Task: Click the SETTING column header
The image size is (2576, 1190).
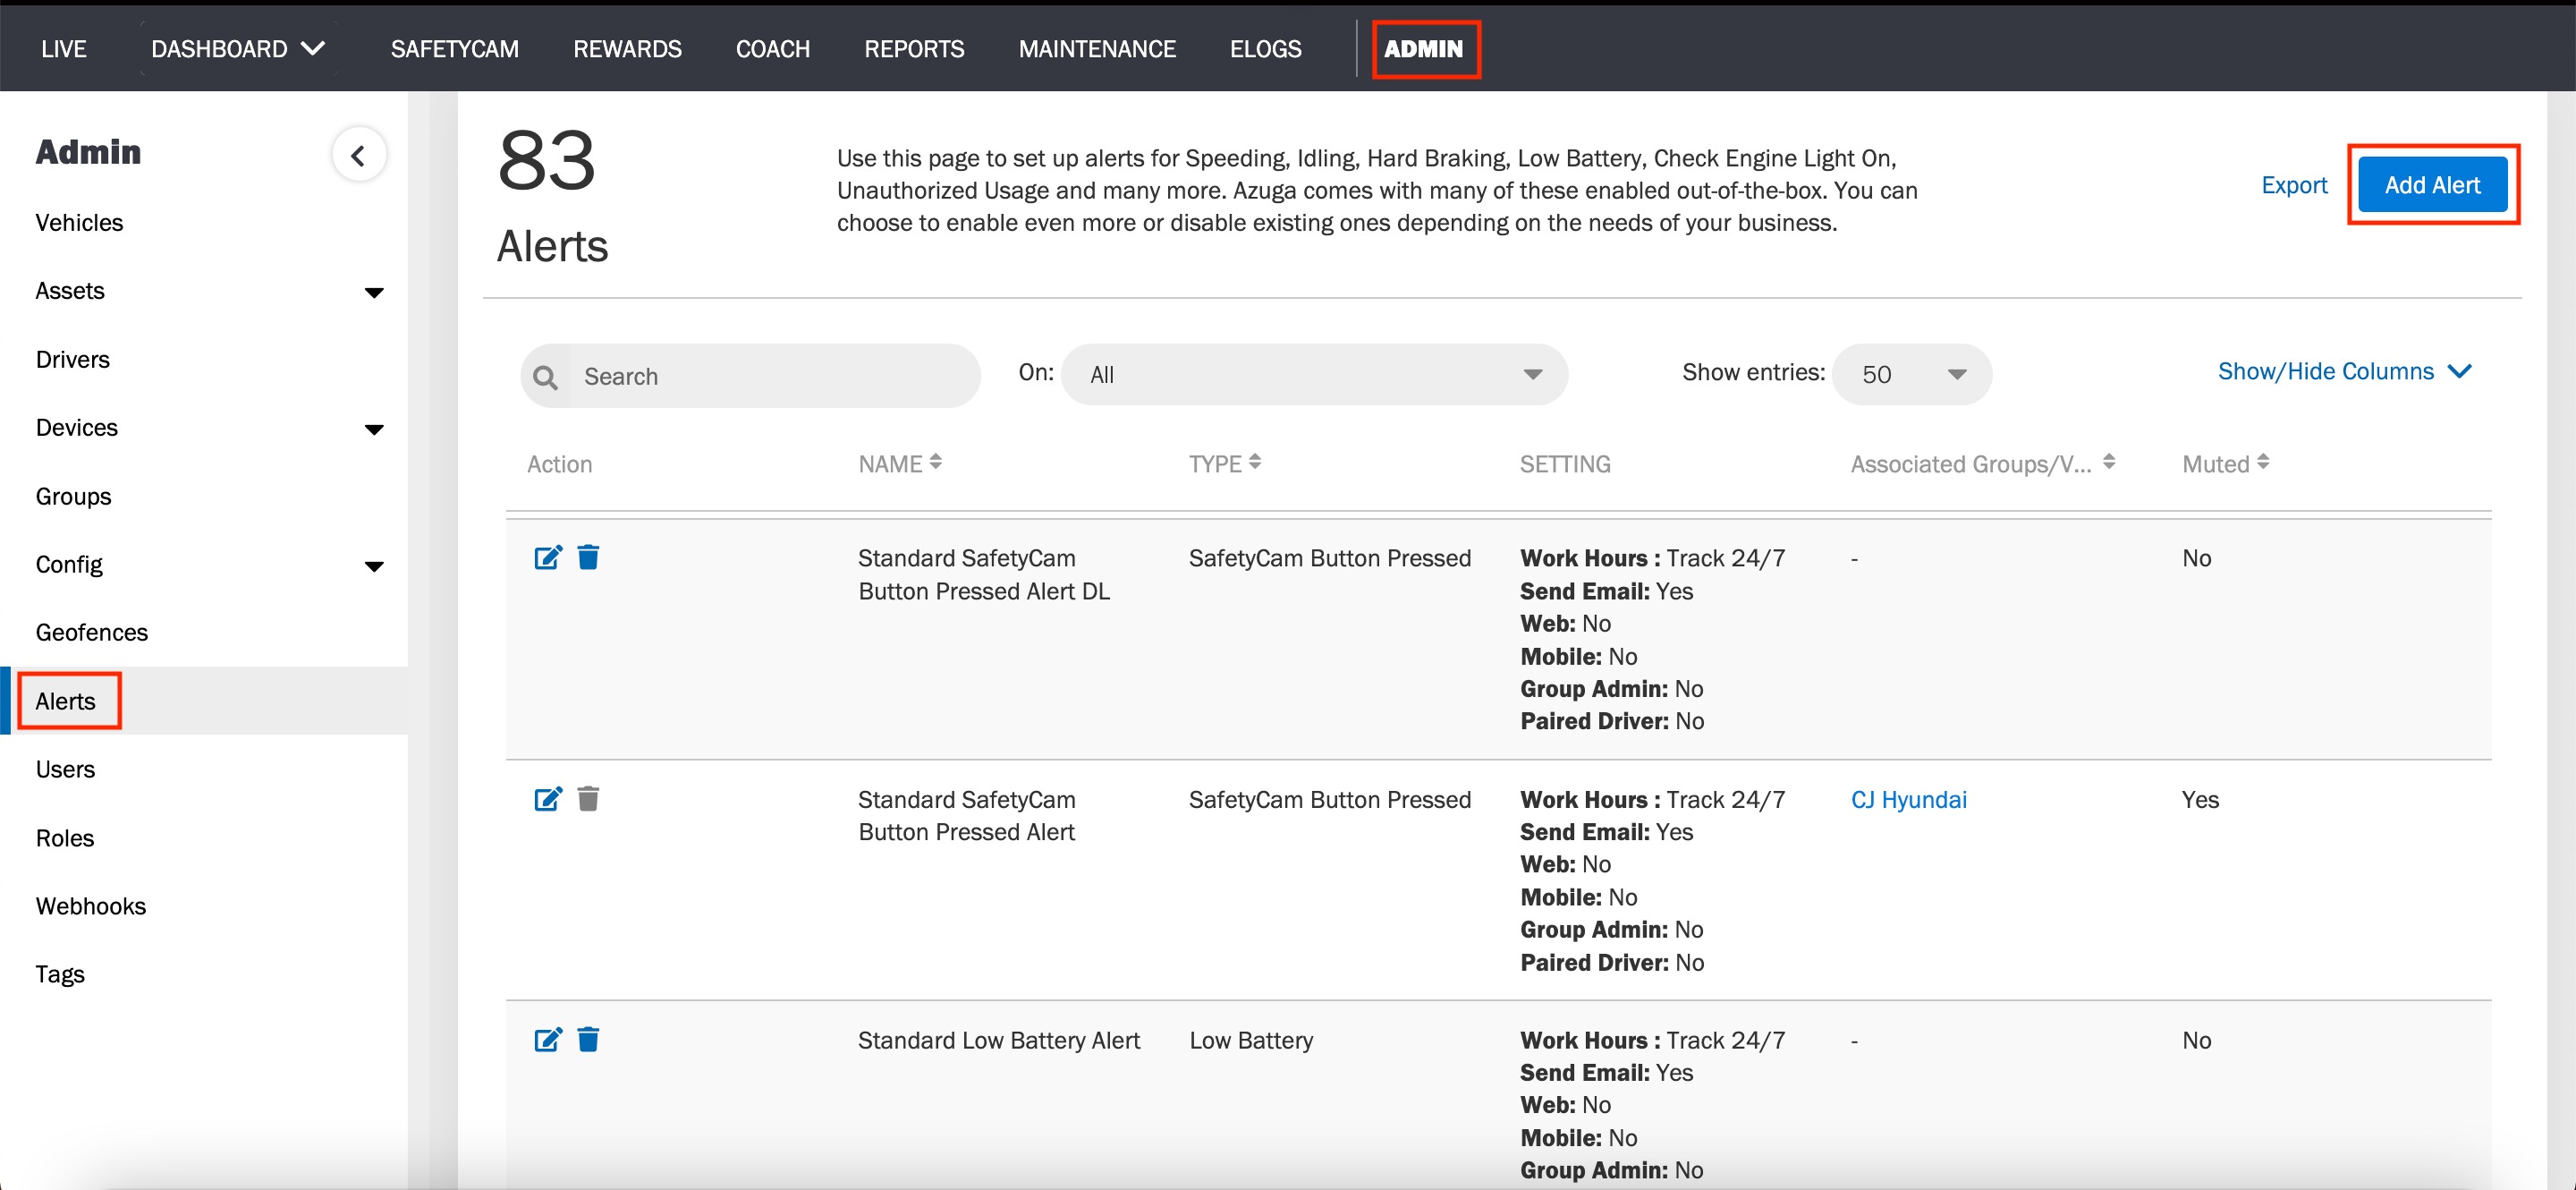Action: click(1564, 464)
